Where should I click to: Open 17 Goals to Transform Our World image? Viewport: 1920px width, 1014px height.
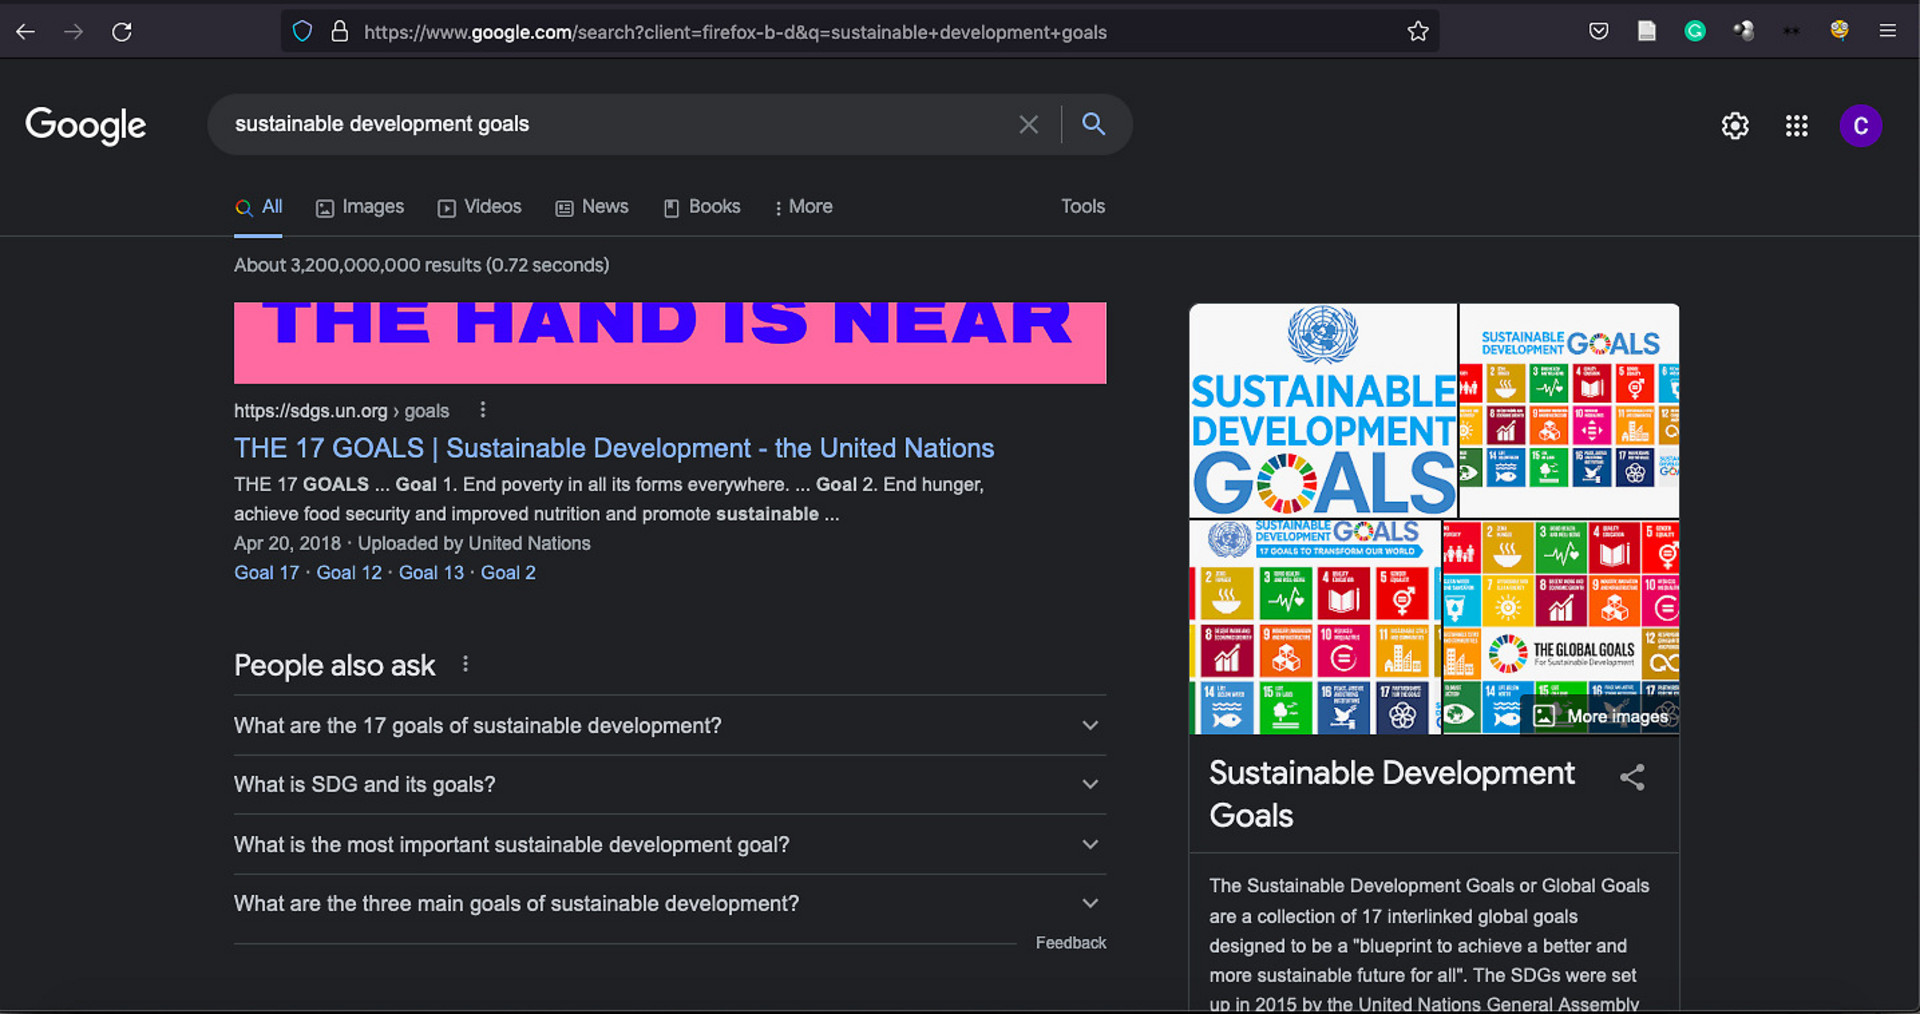tap(1315, 627)
